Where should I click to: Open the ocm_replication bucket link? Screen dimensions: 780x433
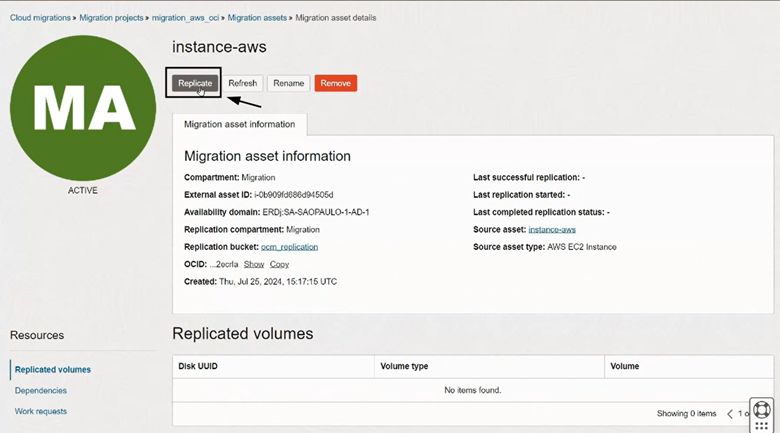tap(289, 247)
